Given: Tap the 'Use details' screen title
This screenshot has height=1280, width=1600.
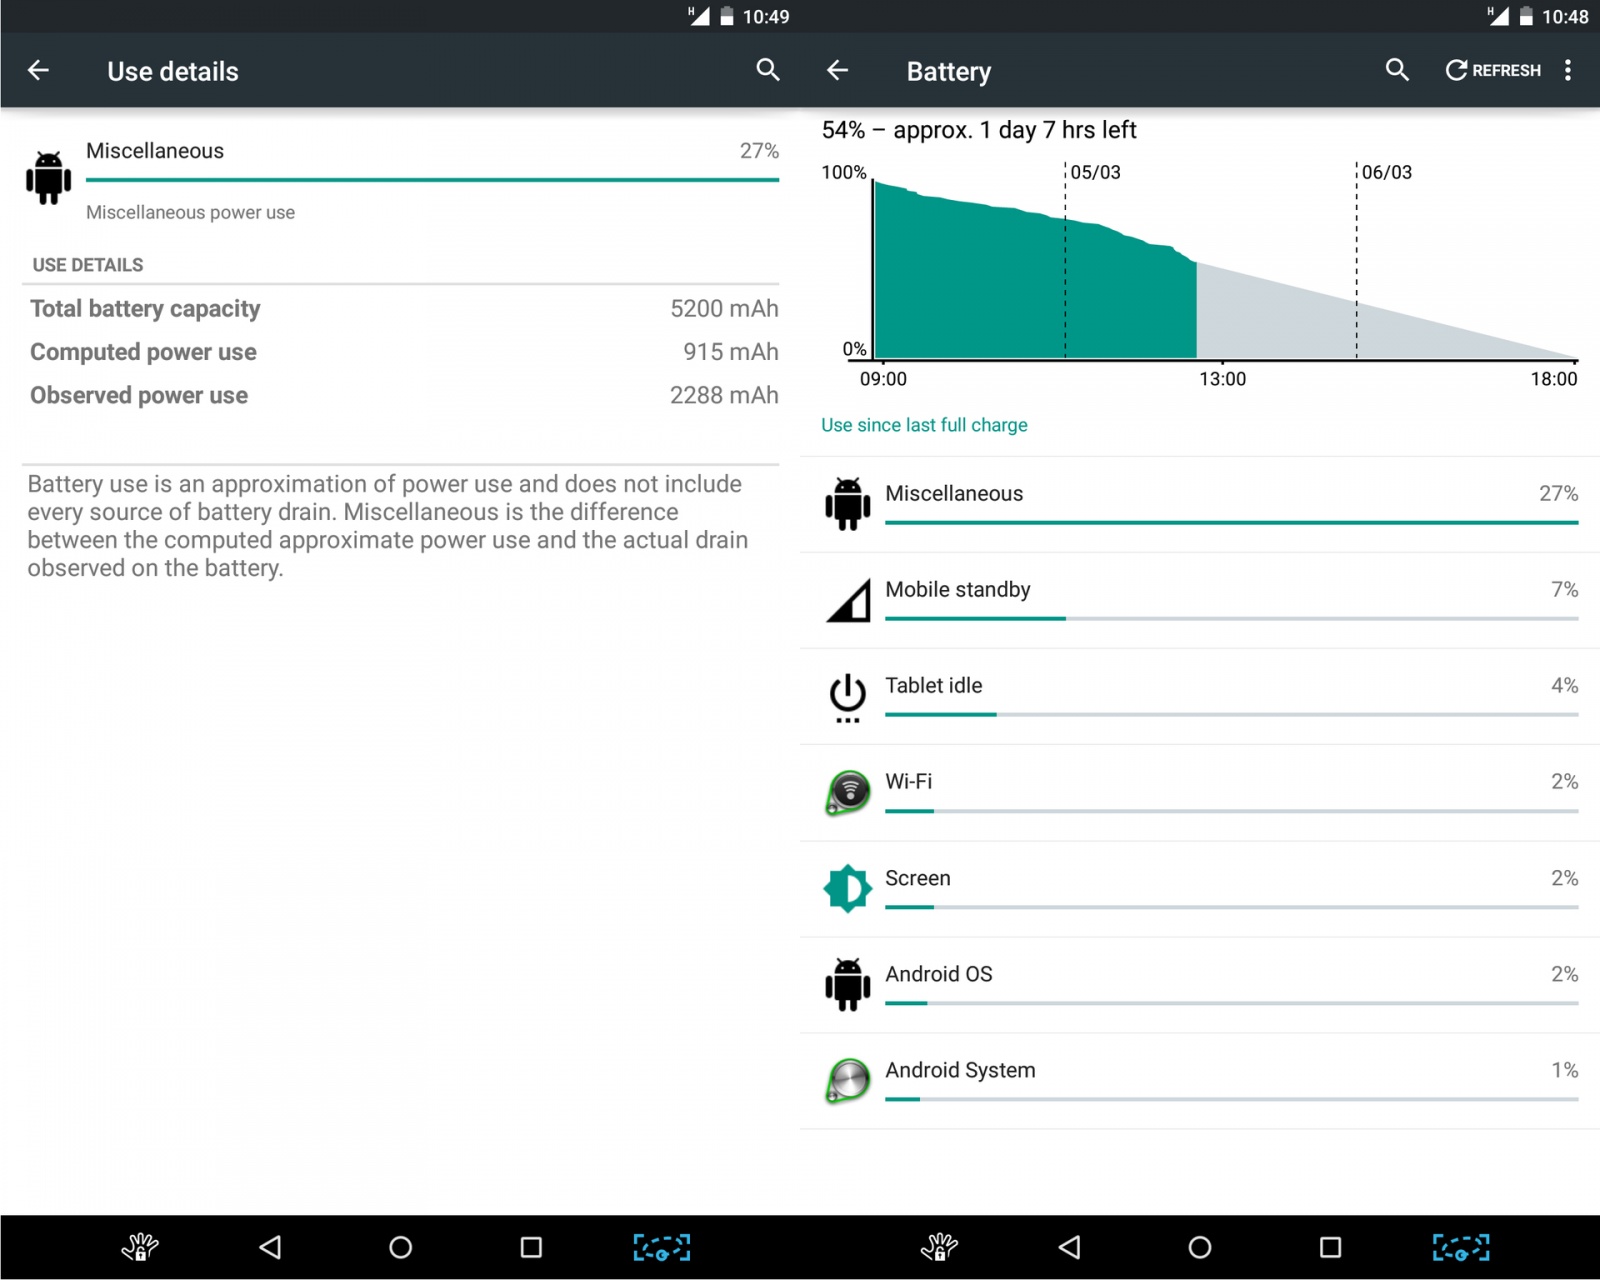Looking at the screenshot, I should tap(173, 71).
